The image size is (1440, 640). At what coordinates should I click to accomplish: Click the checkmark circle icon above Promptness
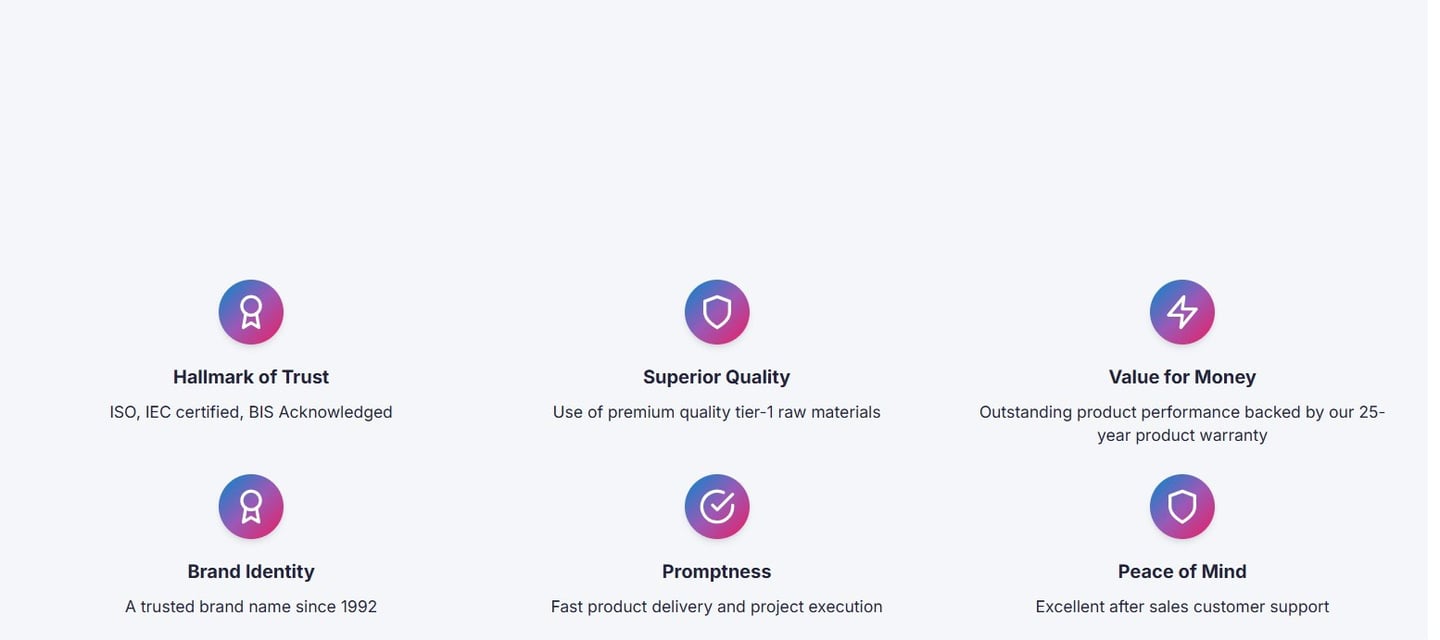click(x=717, y=507)
